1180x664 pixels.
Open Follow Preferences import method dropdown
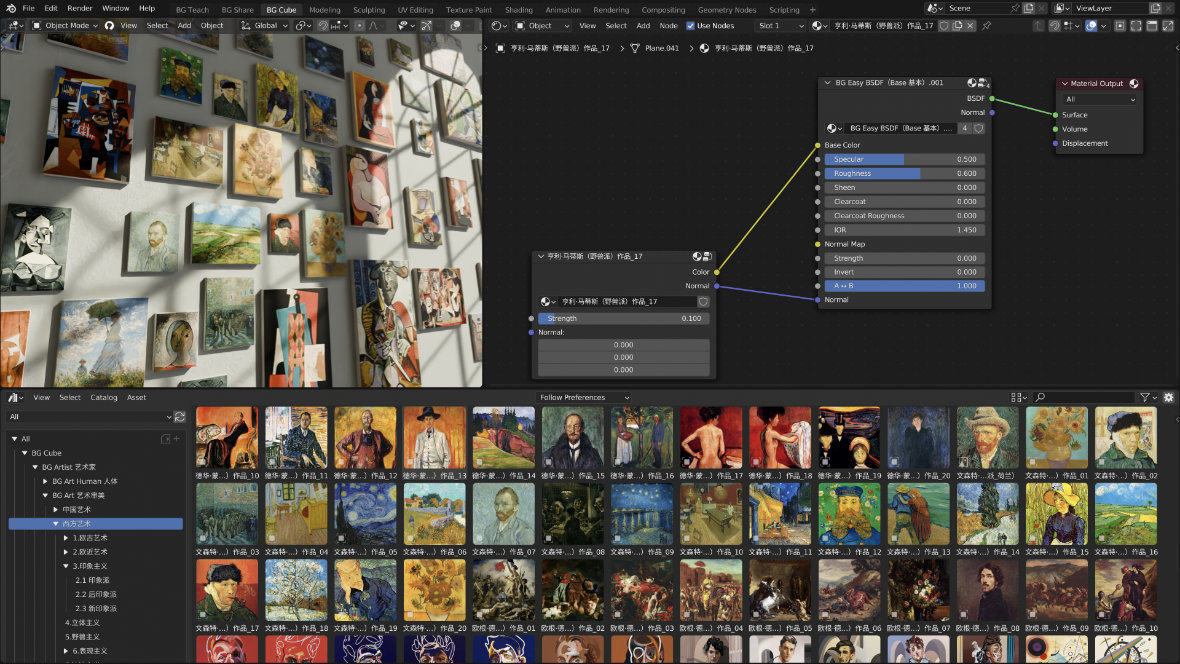584,397
